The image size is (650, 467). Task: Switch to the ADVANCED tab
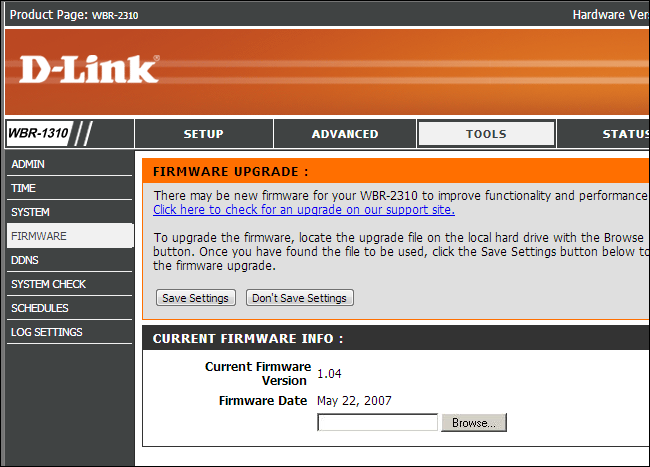[x=345, y=134]
